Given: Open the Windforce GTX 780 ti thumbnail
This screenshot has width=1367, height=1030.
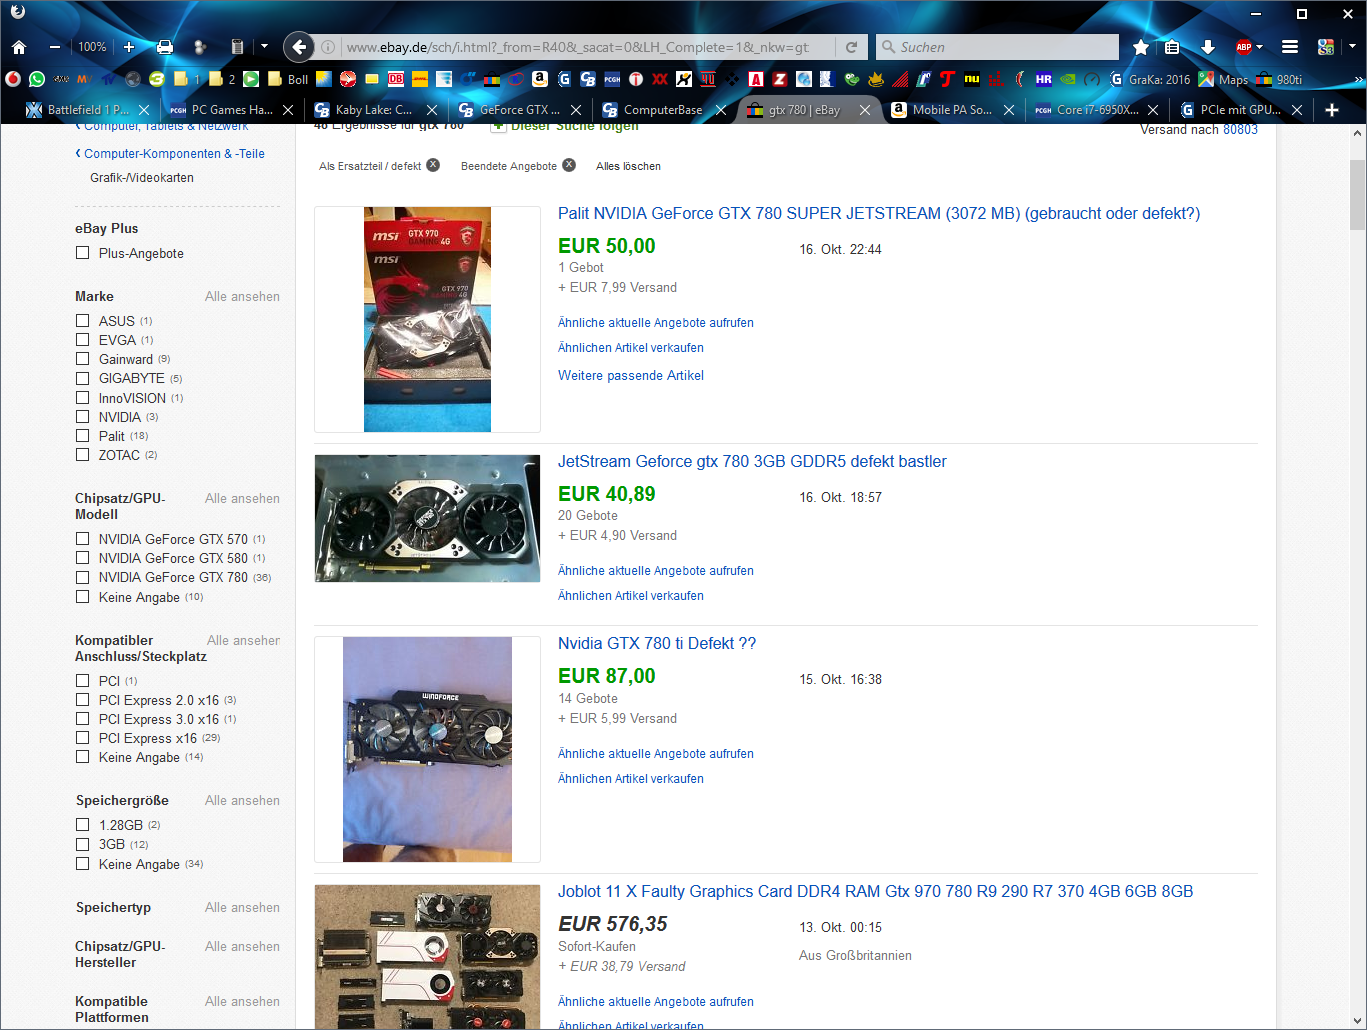Looking at the screenshot, I should pos(427,749).
